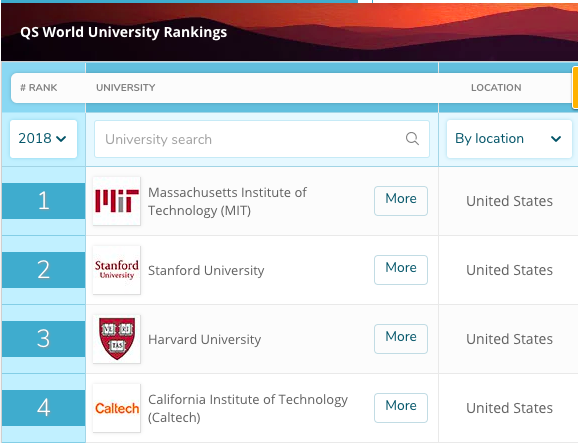The width and height of the screenshot is (578, 443).
Task: Open More for Harvard University
Action: 401,339
